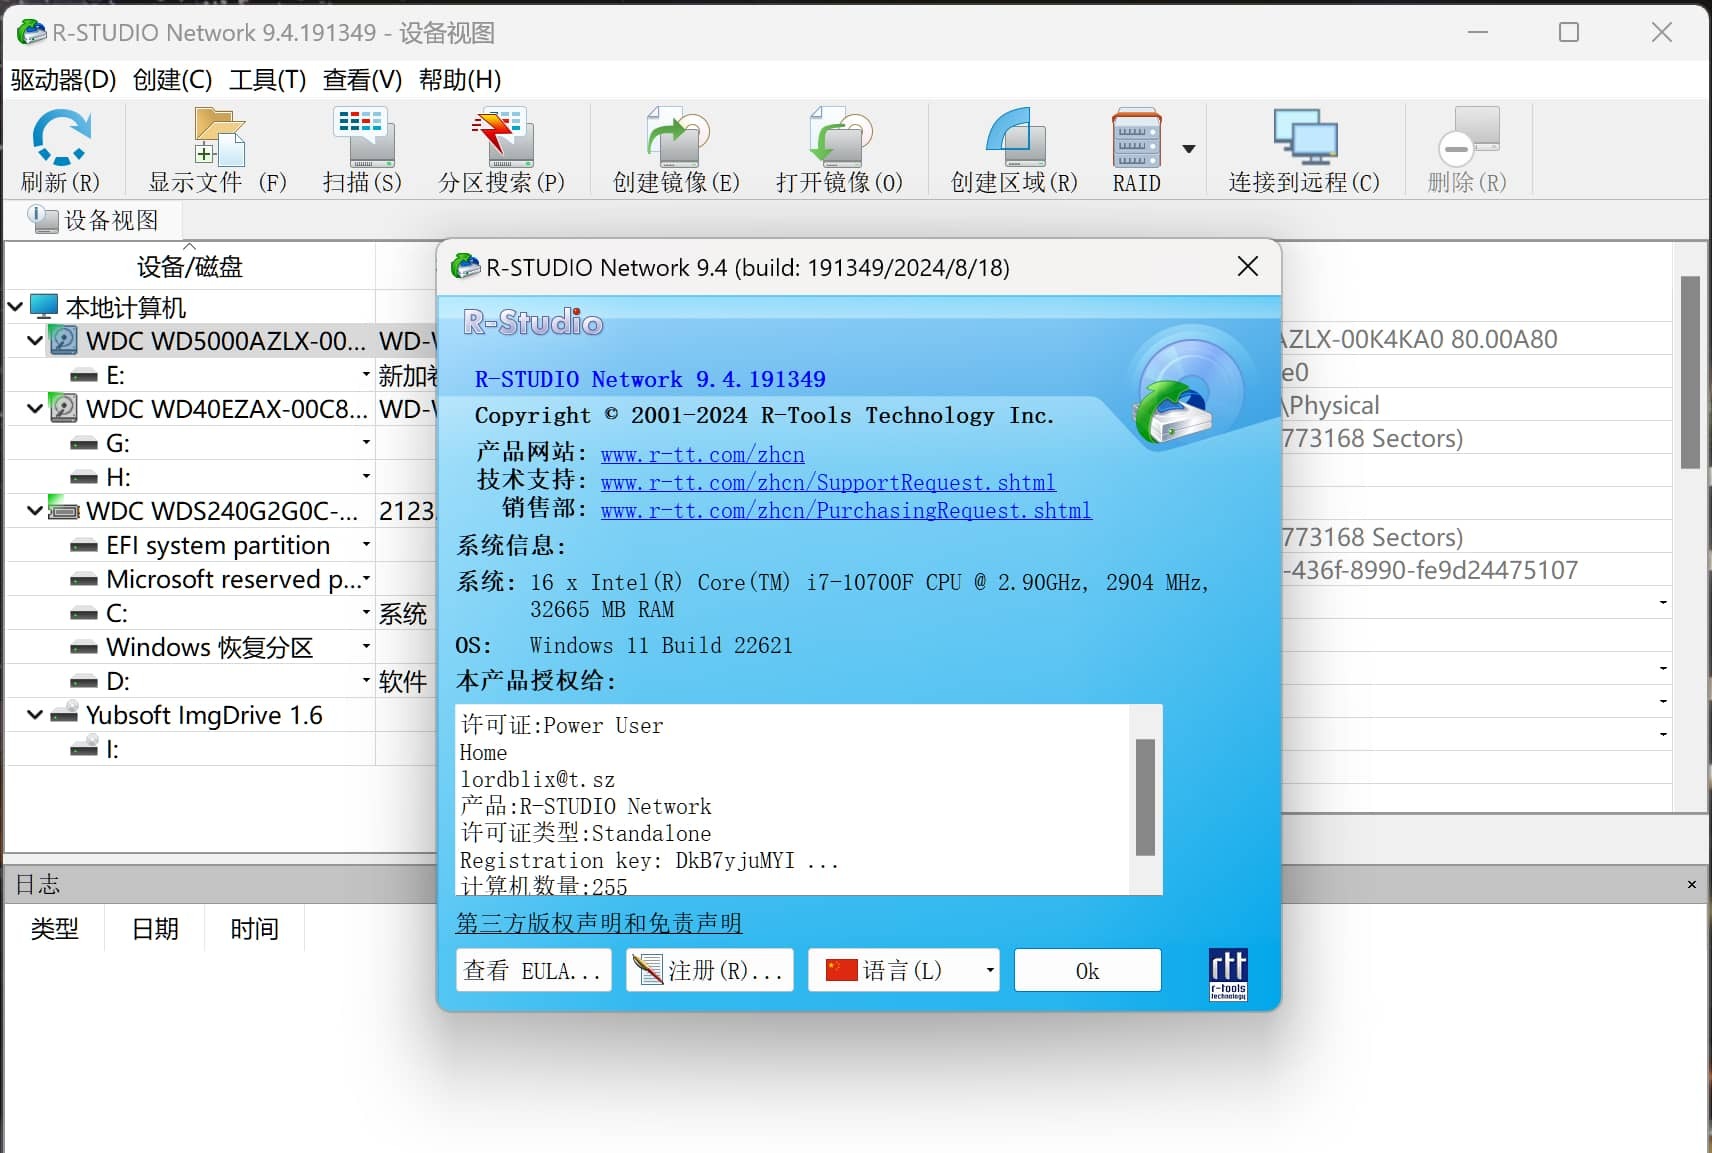The width and height of the screenshot is (1712, 1153).
Task: Click the 查看 EULA button
Action: (x=533, y=970)
